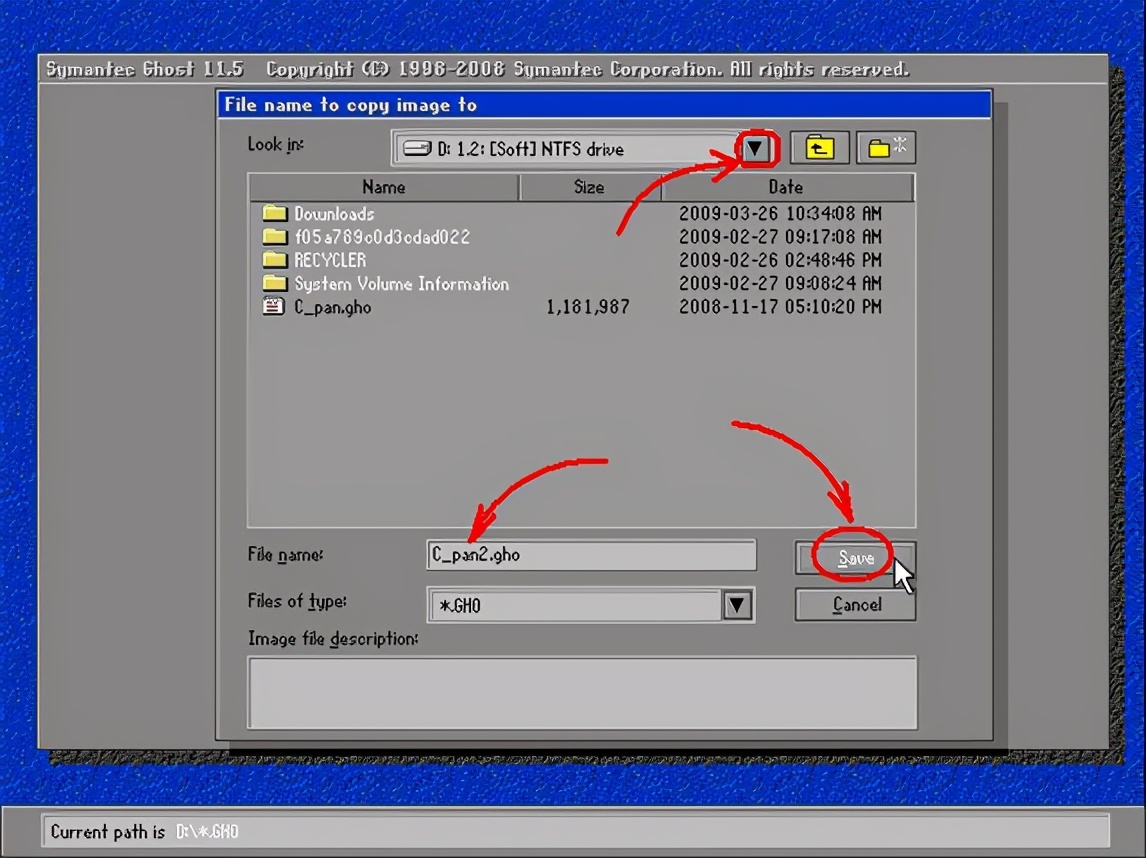Viewport: 1146px width, 858px height.
Task: Sort the file list by Date column
Action: (x=786, y=187)
